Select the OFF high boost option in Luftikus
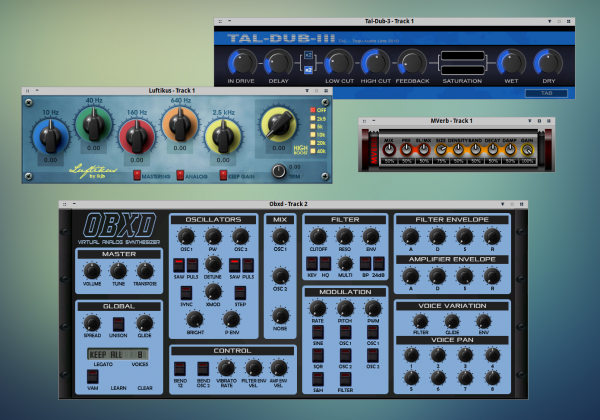This screenshot has width=600, height=420. point(313,110)
